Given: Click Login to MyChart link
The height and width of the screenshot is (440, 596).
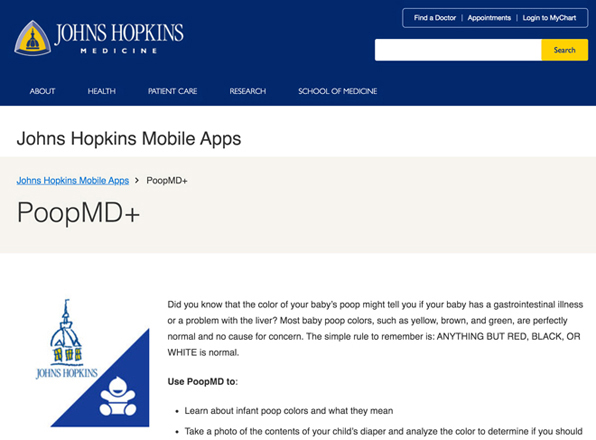Looking at the screenshot, I should point(549,18).
